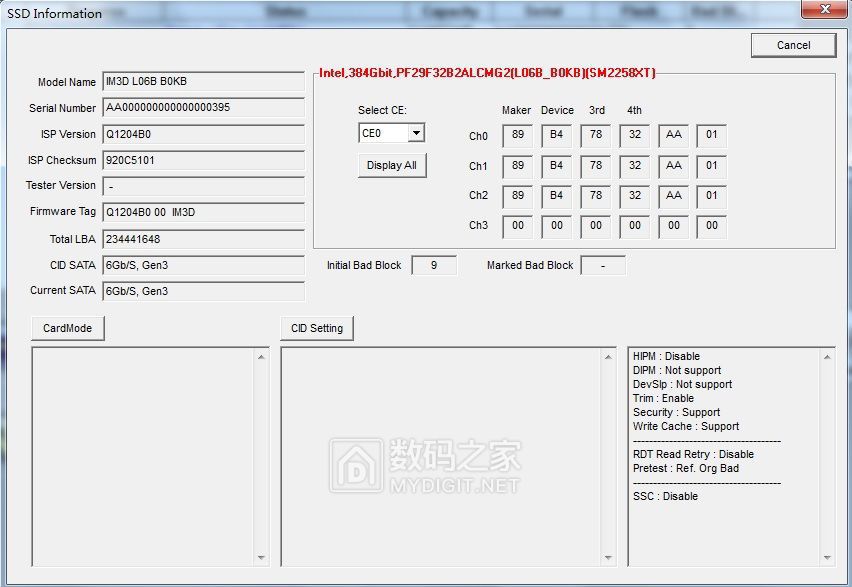Image resolution: width=852 pixels, height=587 pixels.
Task: Click the Display All button
Action: coord(391,165)
